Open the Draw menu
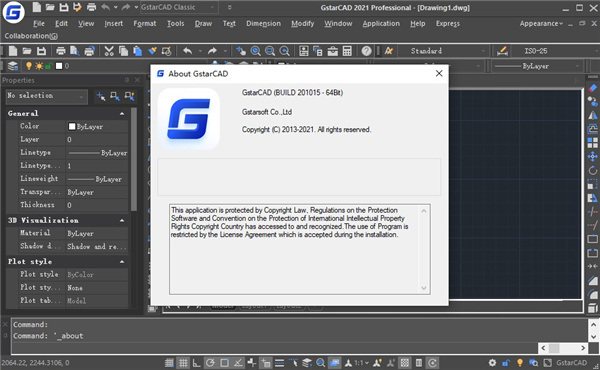Image resolution: width=600 pixels, height=370 pixels. click(203, 24)
